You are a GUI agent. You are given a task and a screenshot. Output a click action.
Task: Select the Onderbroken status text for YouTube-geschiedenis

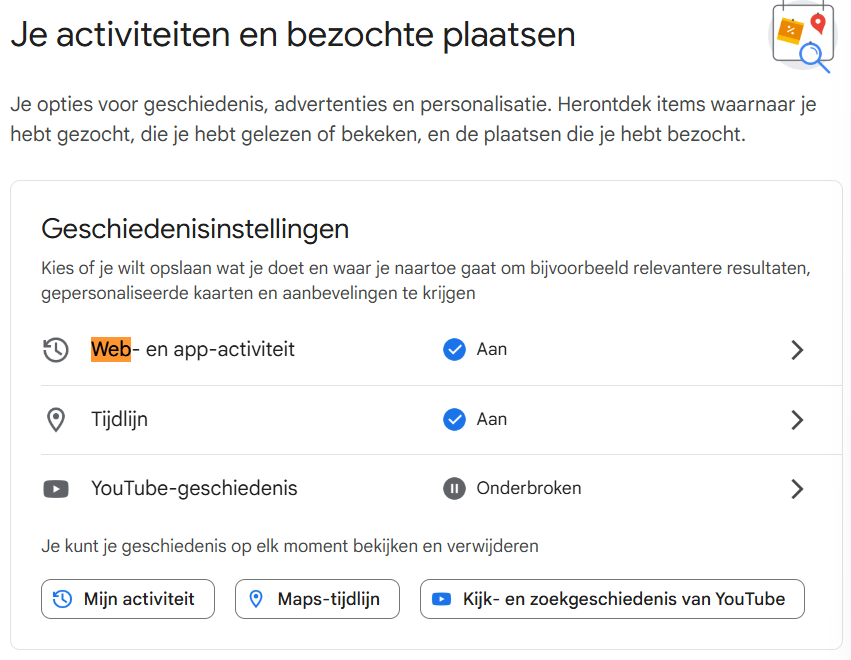pos(529,489)
